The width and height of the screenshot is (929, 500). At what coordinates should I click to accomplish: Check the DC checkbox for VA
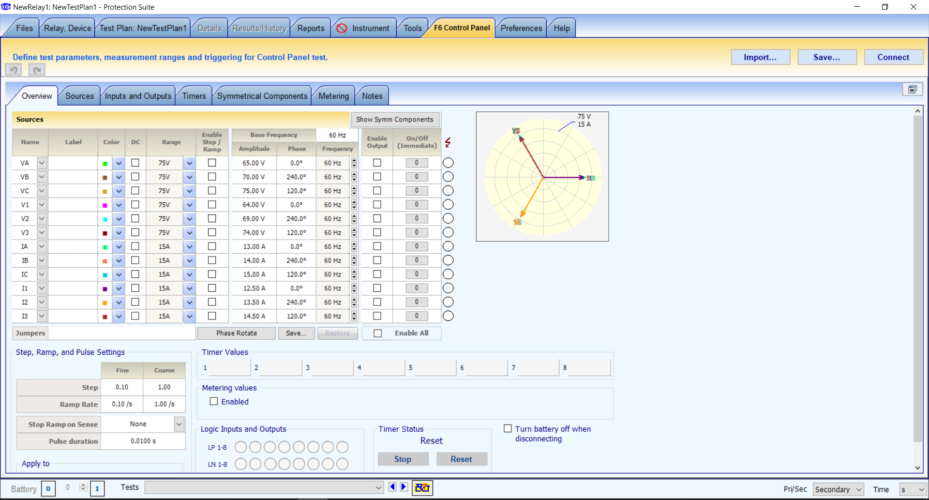coord(135,163)
